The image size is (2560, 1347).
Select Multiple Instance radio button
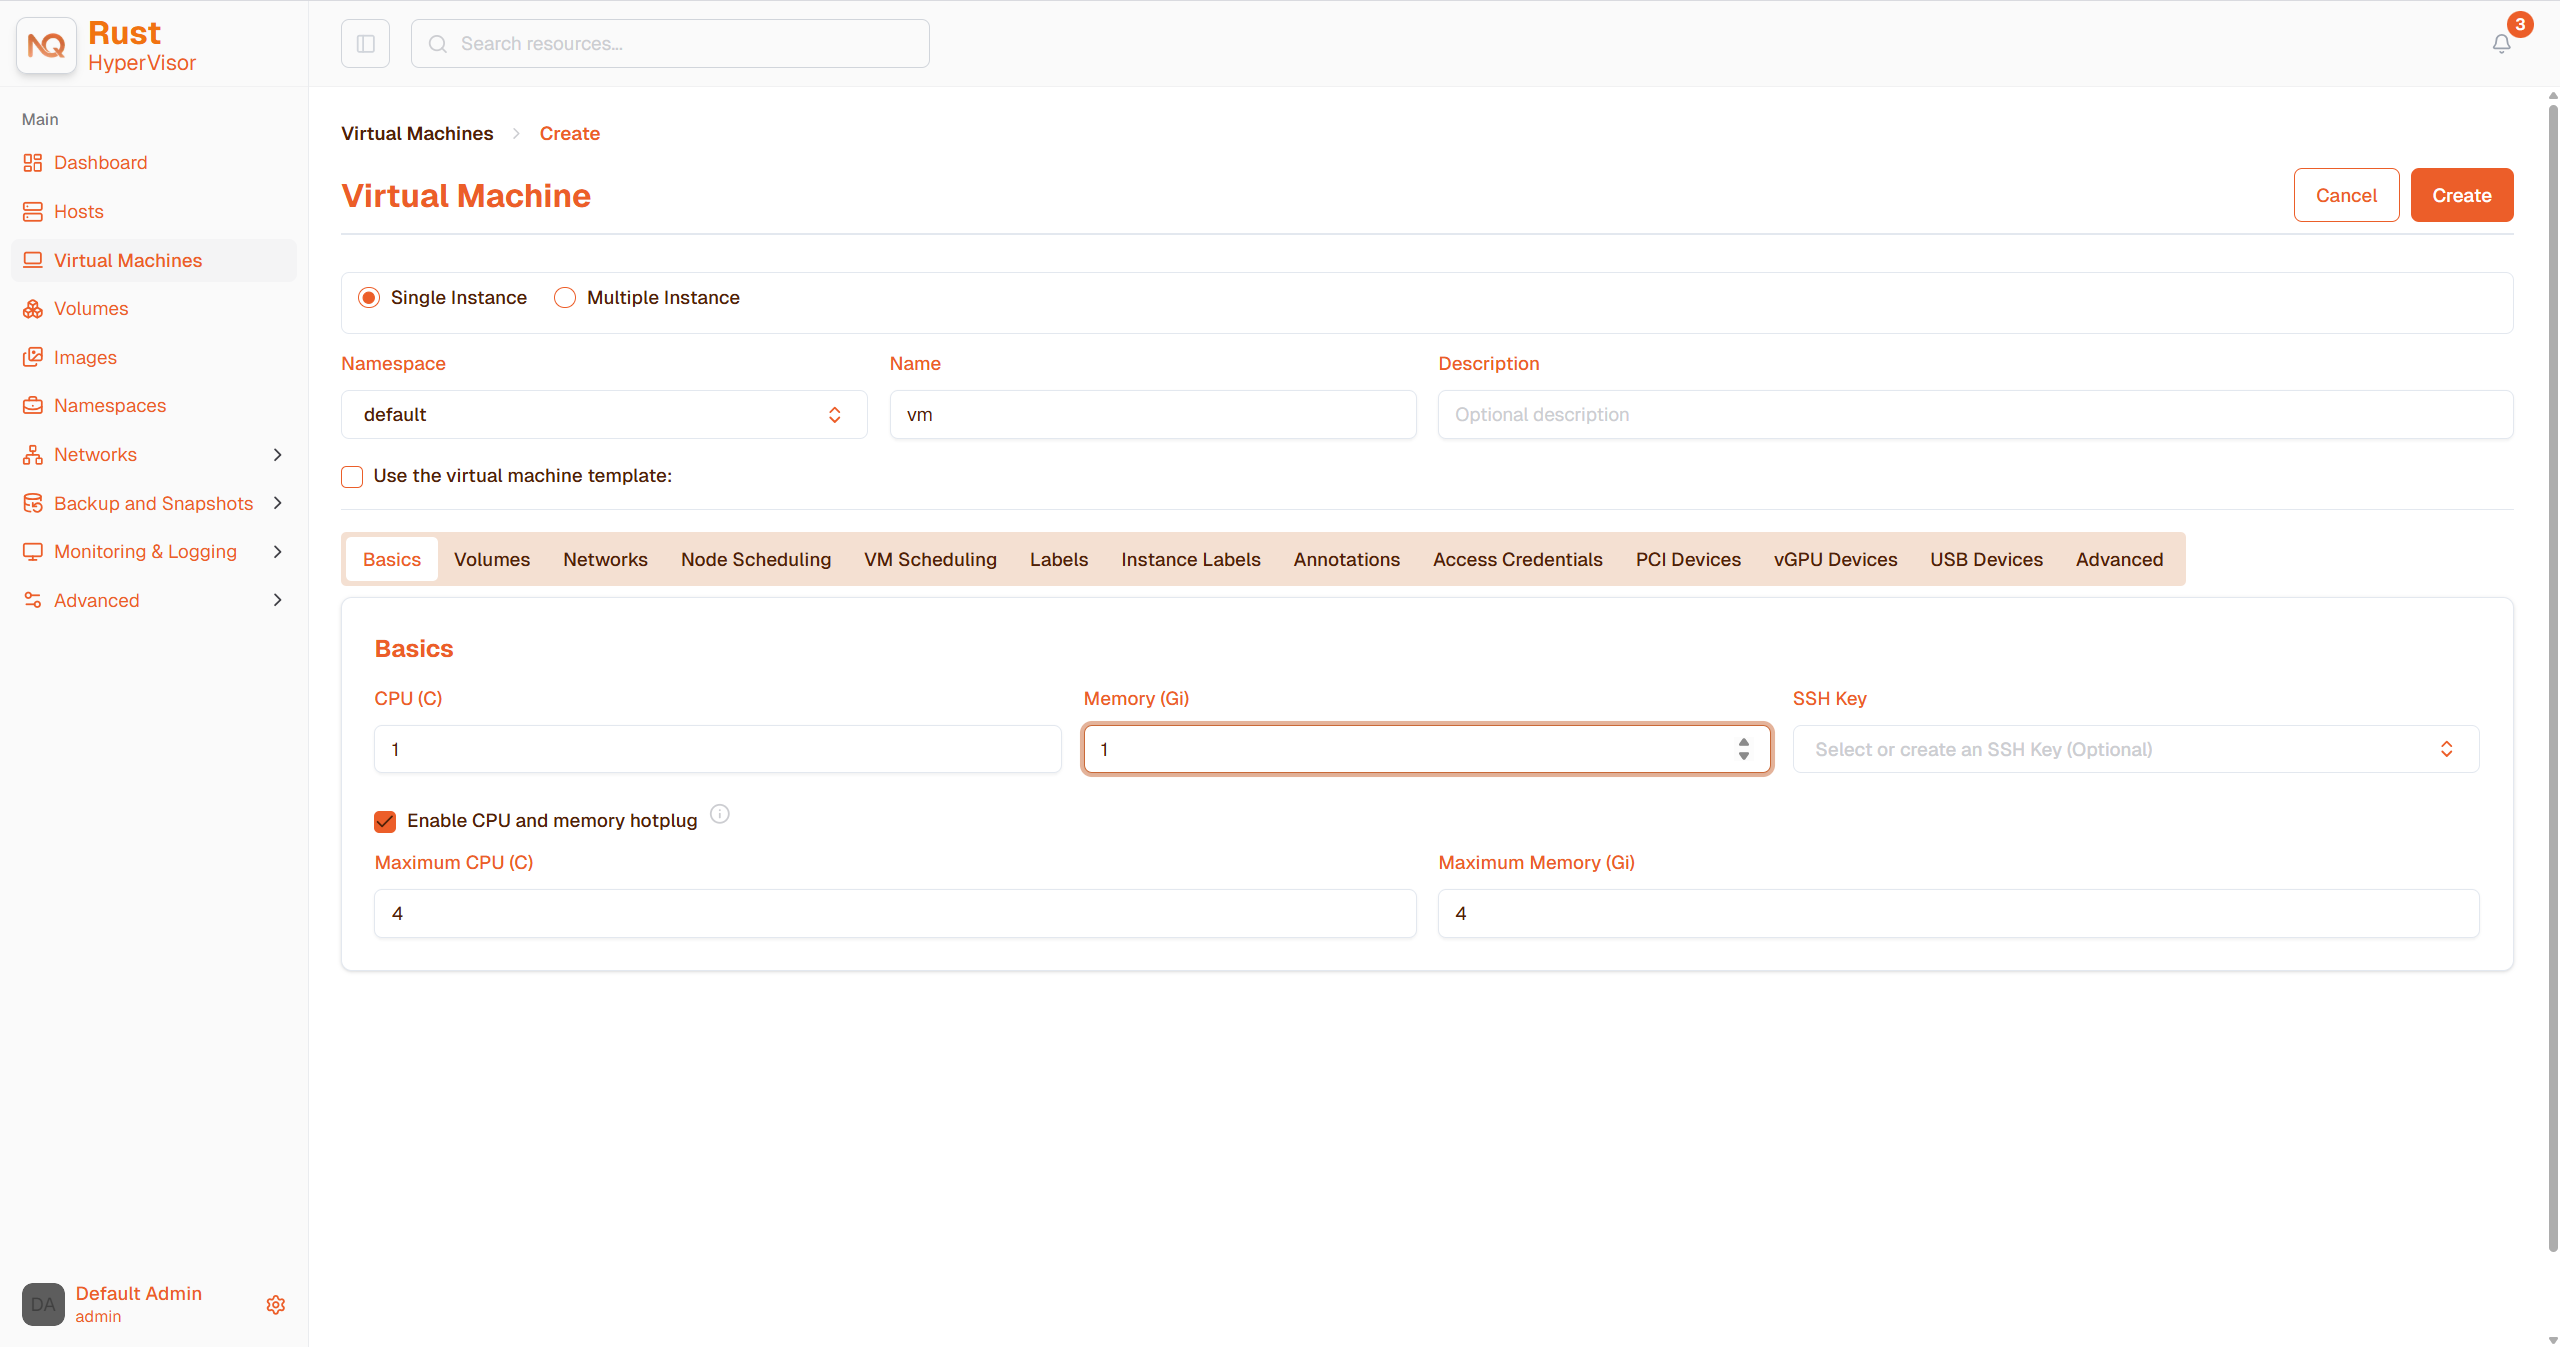tap(565, 298)
